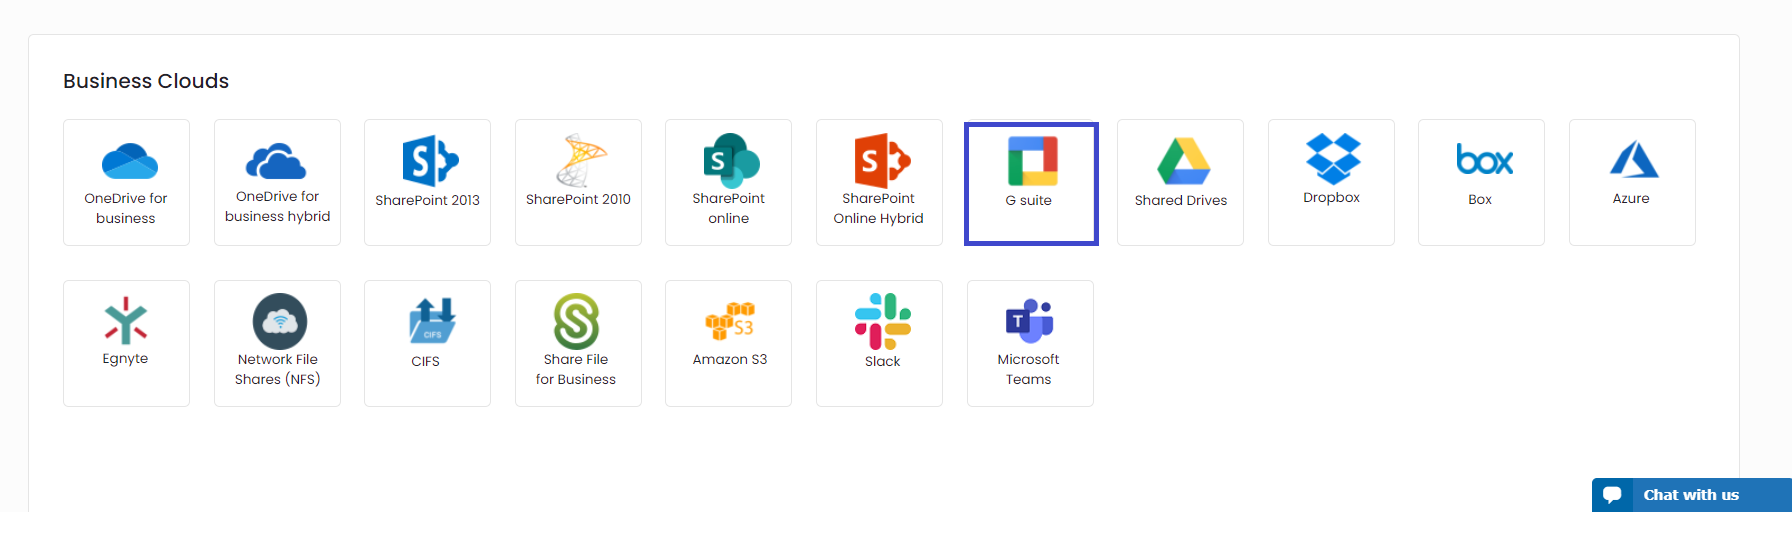Click the 'Egnyte' label text
The width and height of the screenshot is (1792, 557).
pos(125,358)
